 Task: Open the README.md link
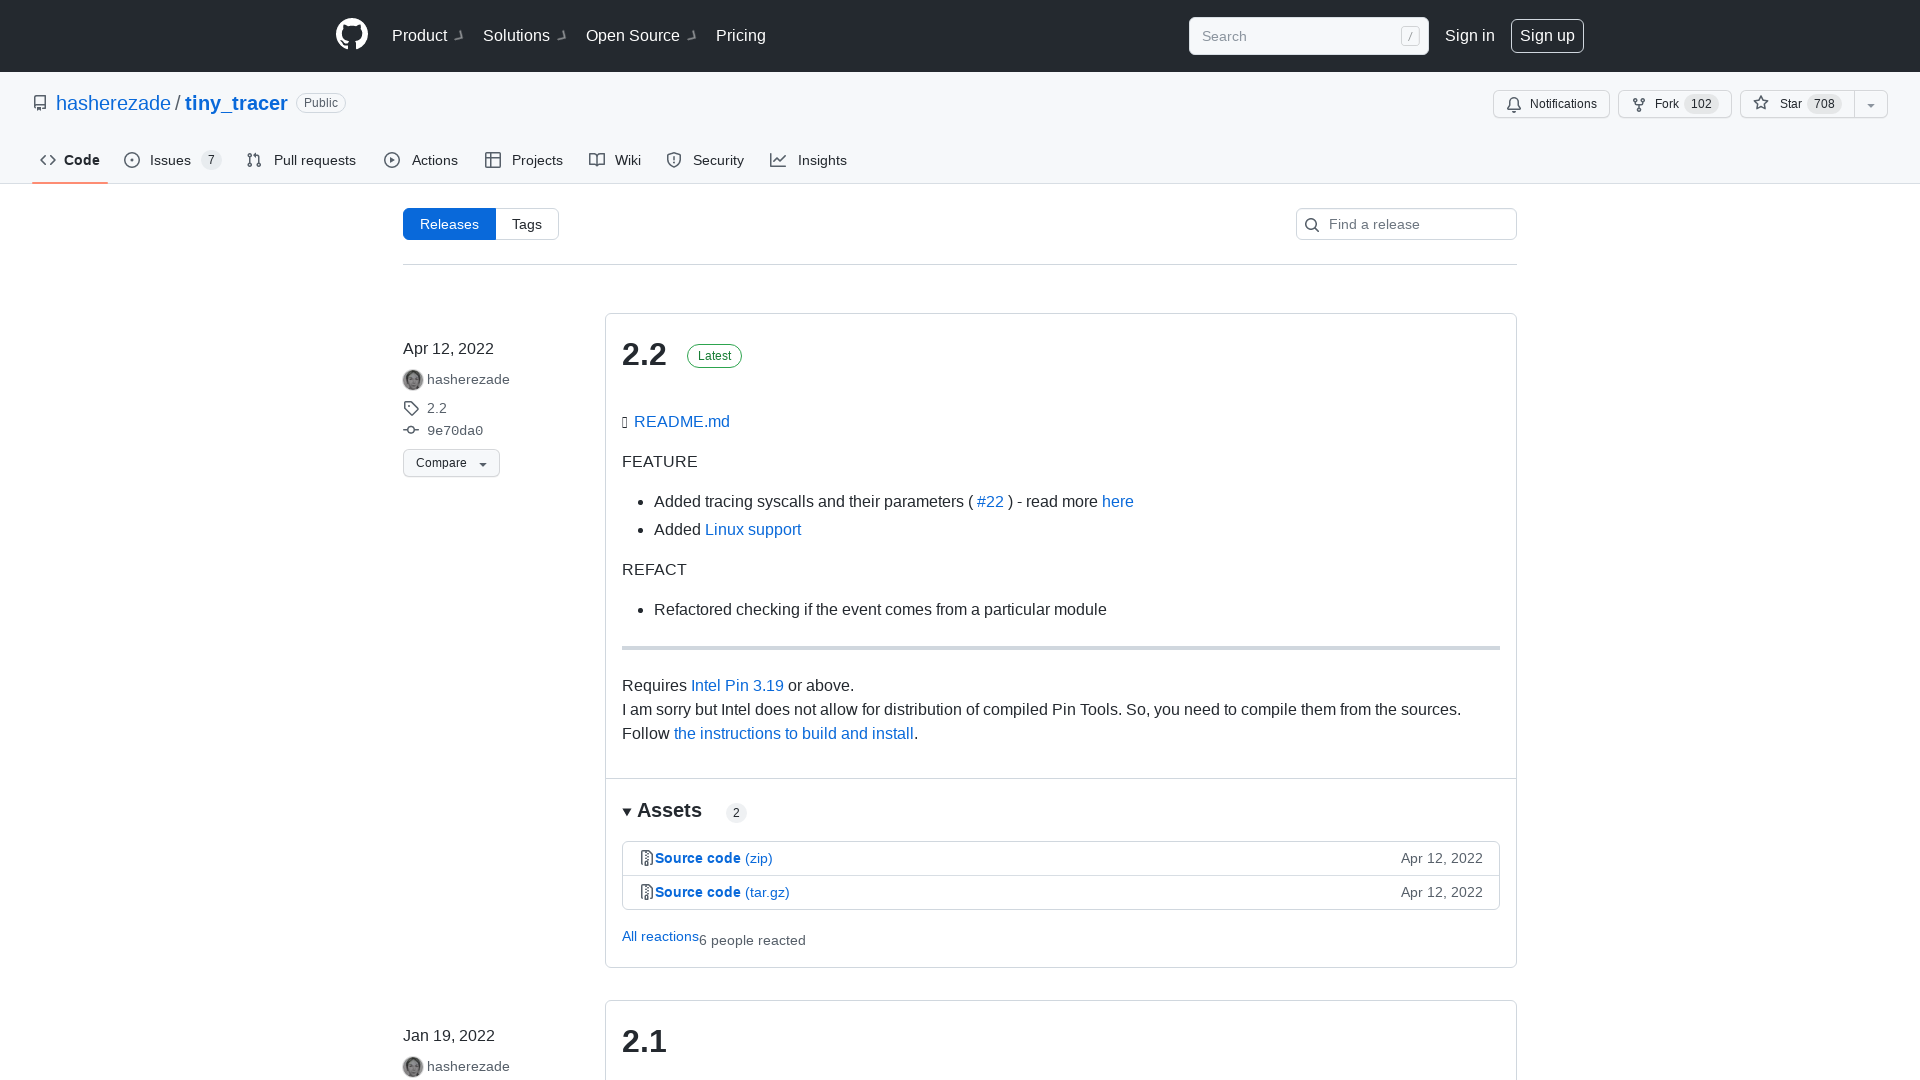pyautogui.click(x=682, y=422)
